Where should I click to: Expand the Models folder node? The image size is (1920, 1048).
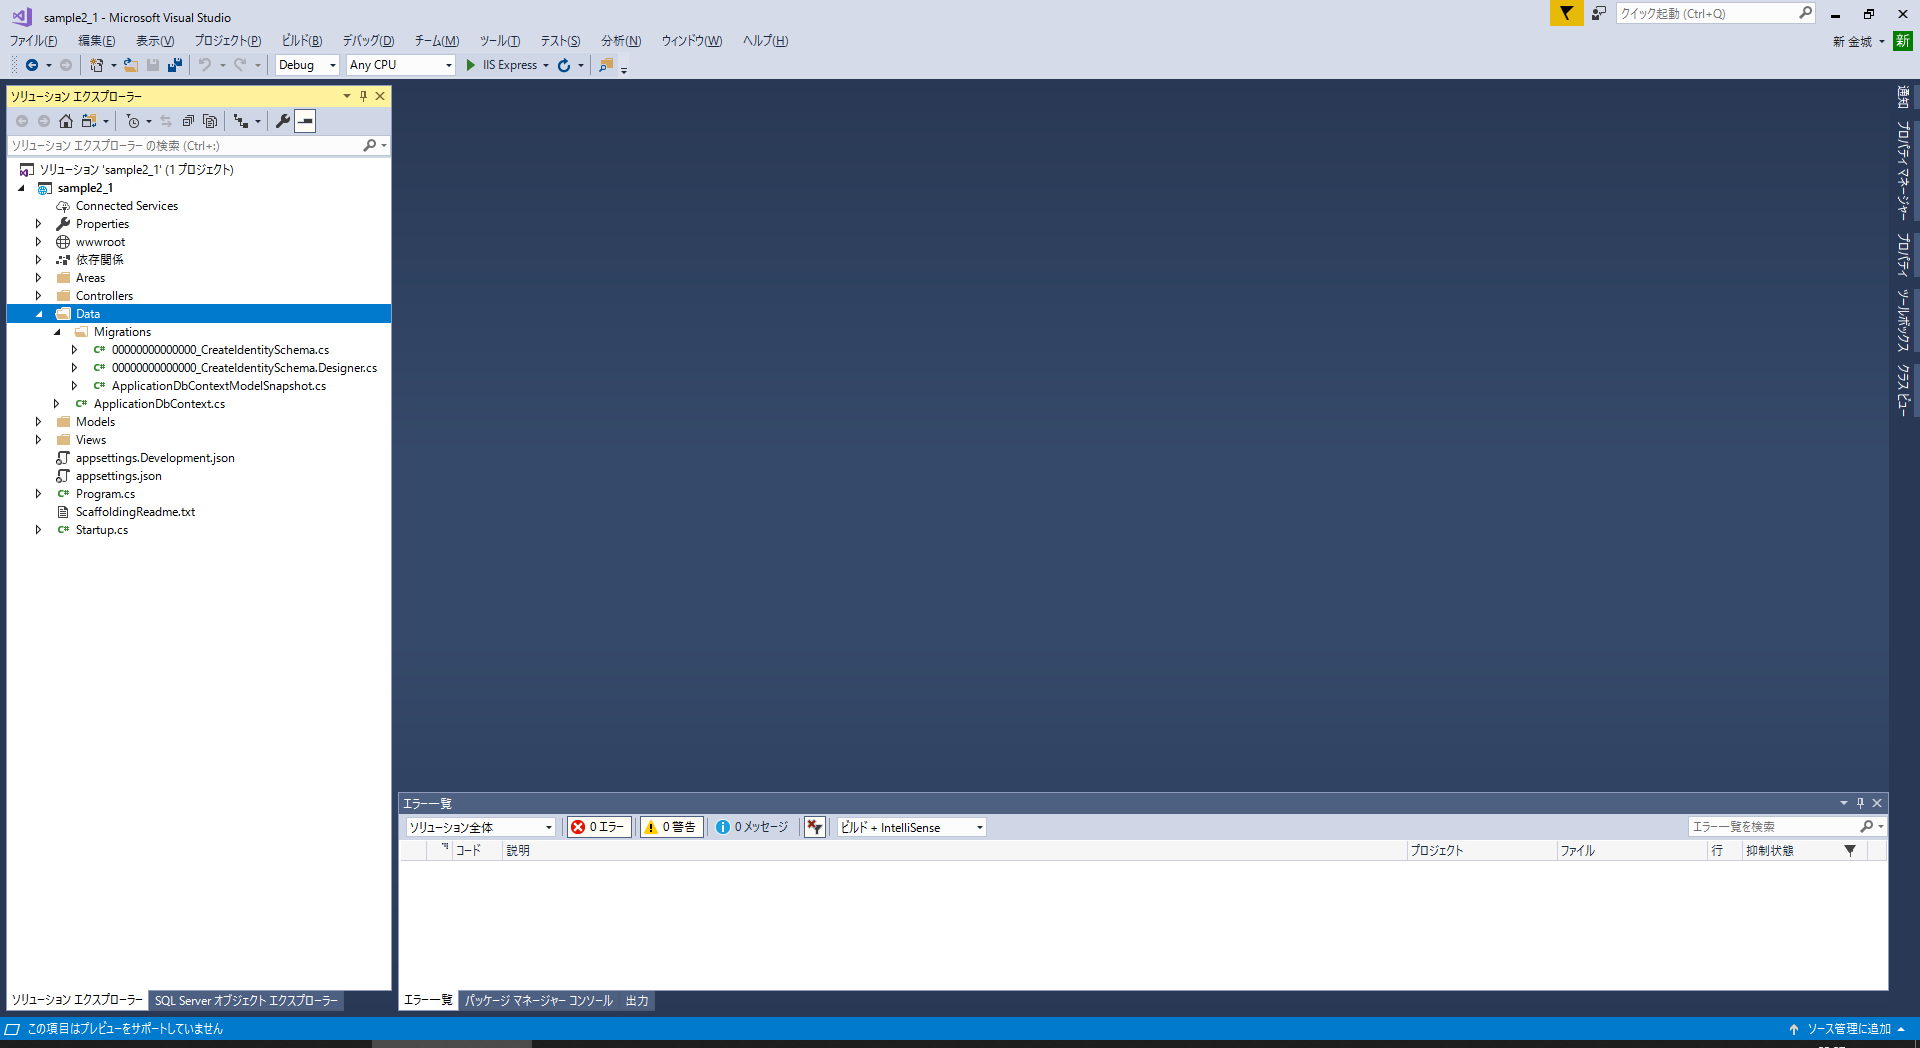[x=39, y=422]
